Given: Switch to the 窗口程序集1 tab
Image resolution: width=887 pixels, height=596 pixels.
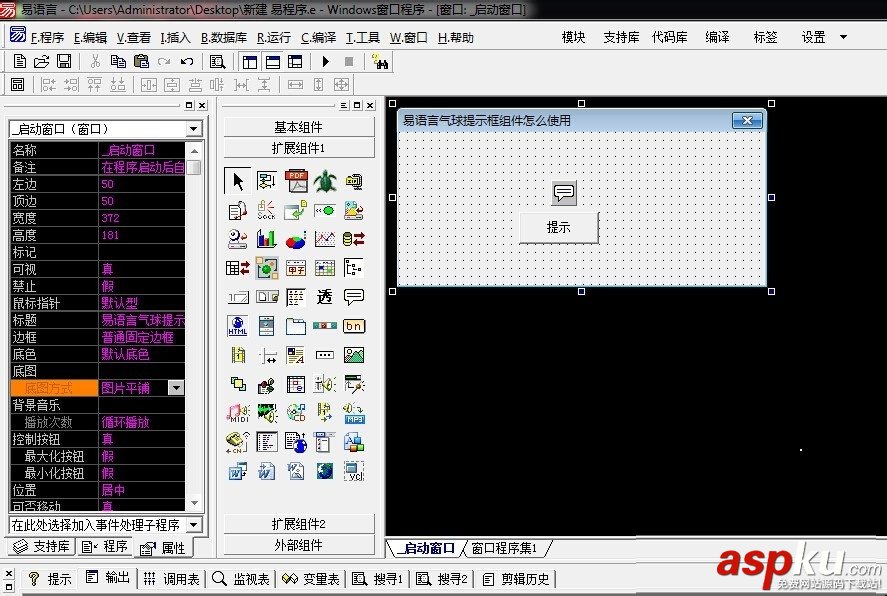Looking at the screenshot, I should point(505,548).
